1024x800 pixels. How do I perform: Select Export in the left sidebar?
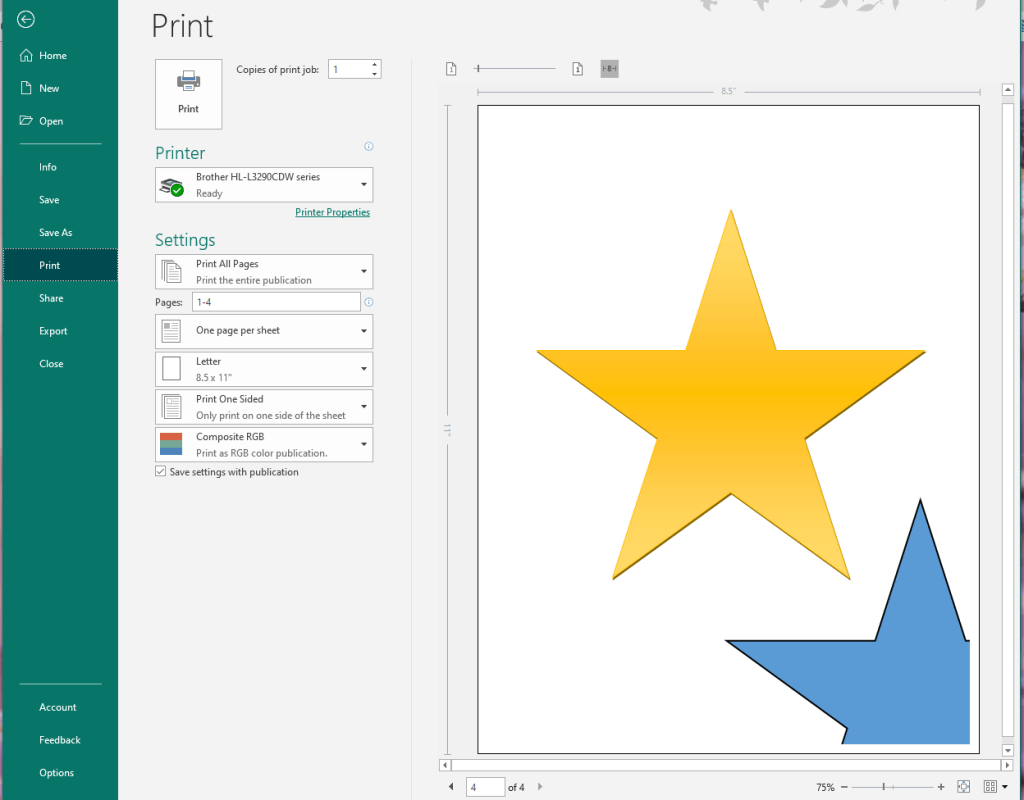[x=53, y=331]
